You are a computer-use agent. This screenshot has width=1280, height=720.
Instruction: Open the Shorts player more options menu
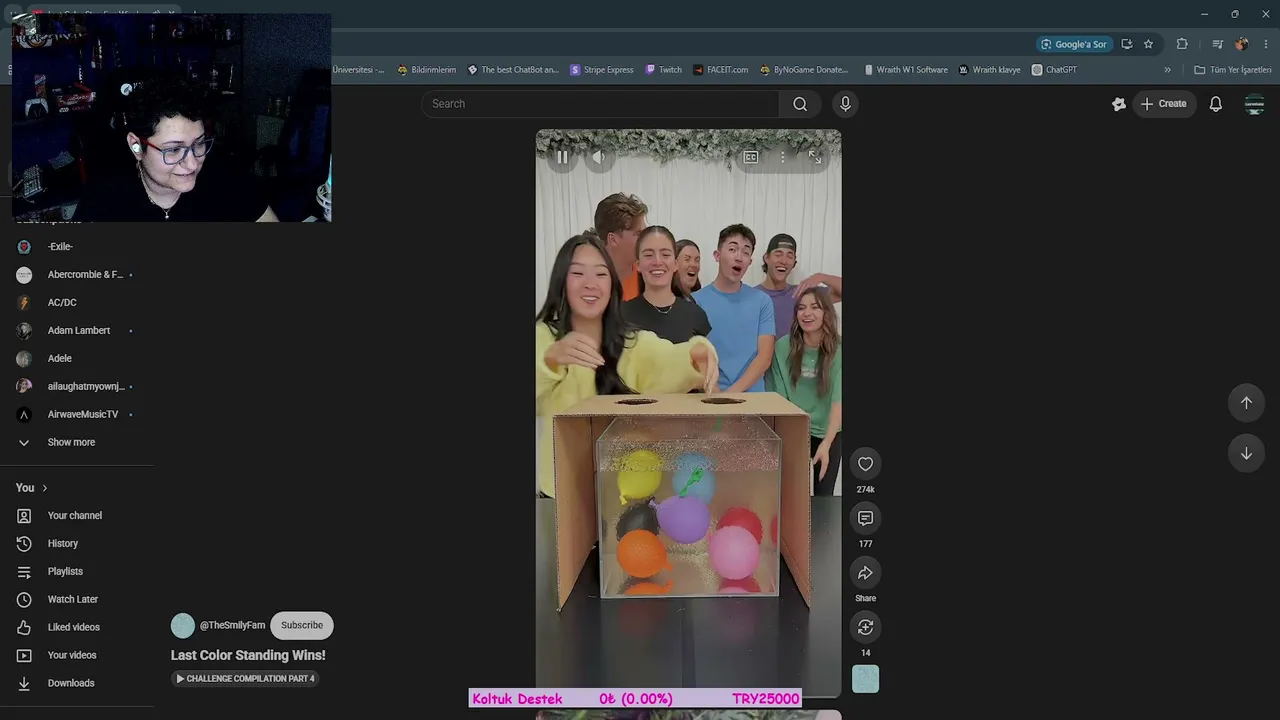coord(783,157)
